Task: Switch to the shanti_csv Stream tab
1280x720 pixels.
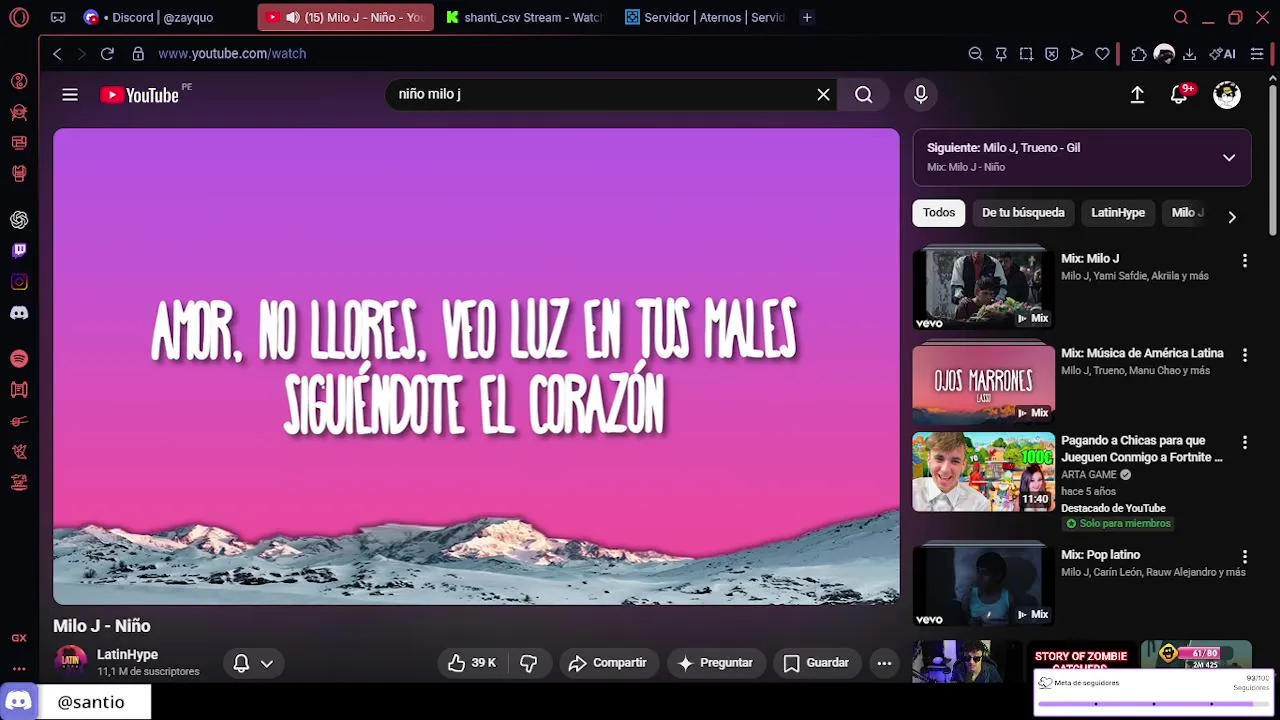Action: 524,17
